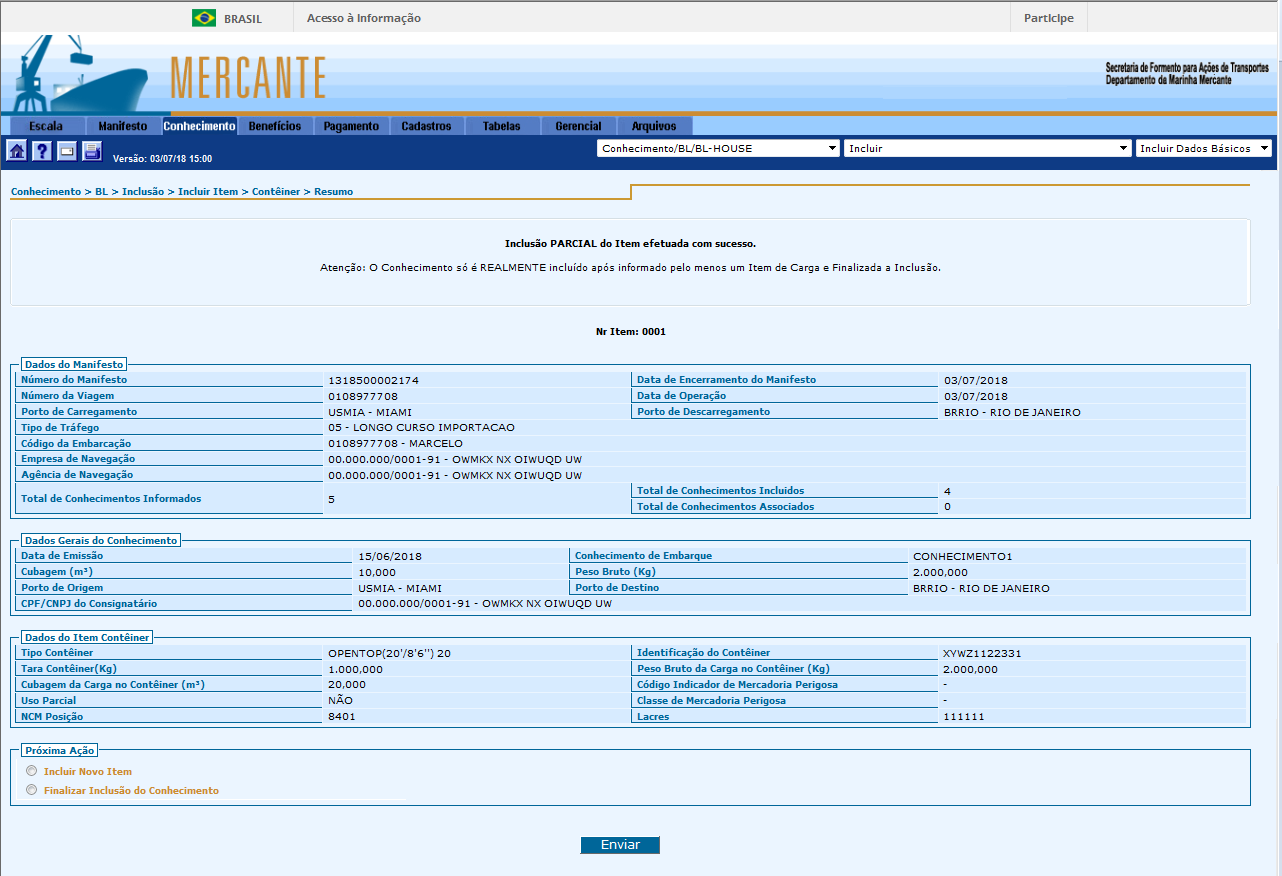Viewport: 1282px width, 876px height.
Task: Click the MERCANTE title text
Action: pos(248,77)
